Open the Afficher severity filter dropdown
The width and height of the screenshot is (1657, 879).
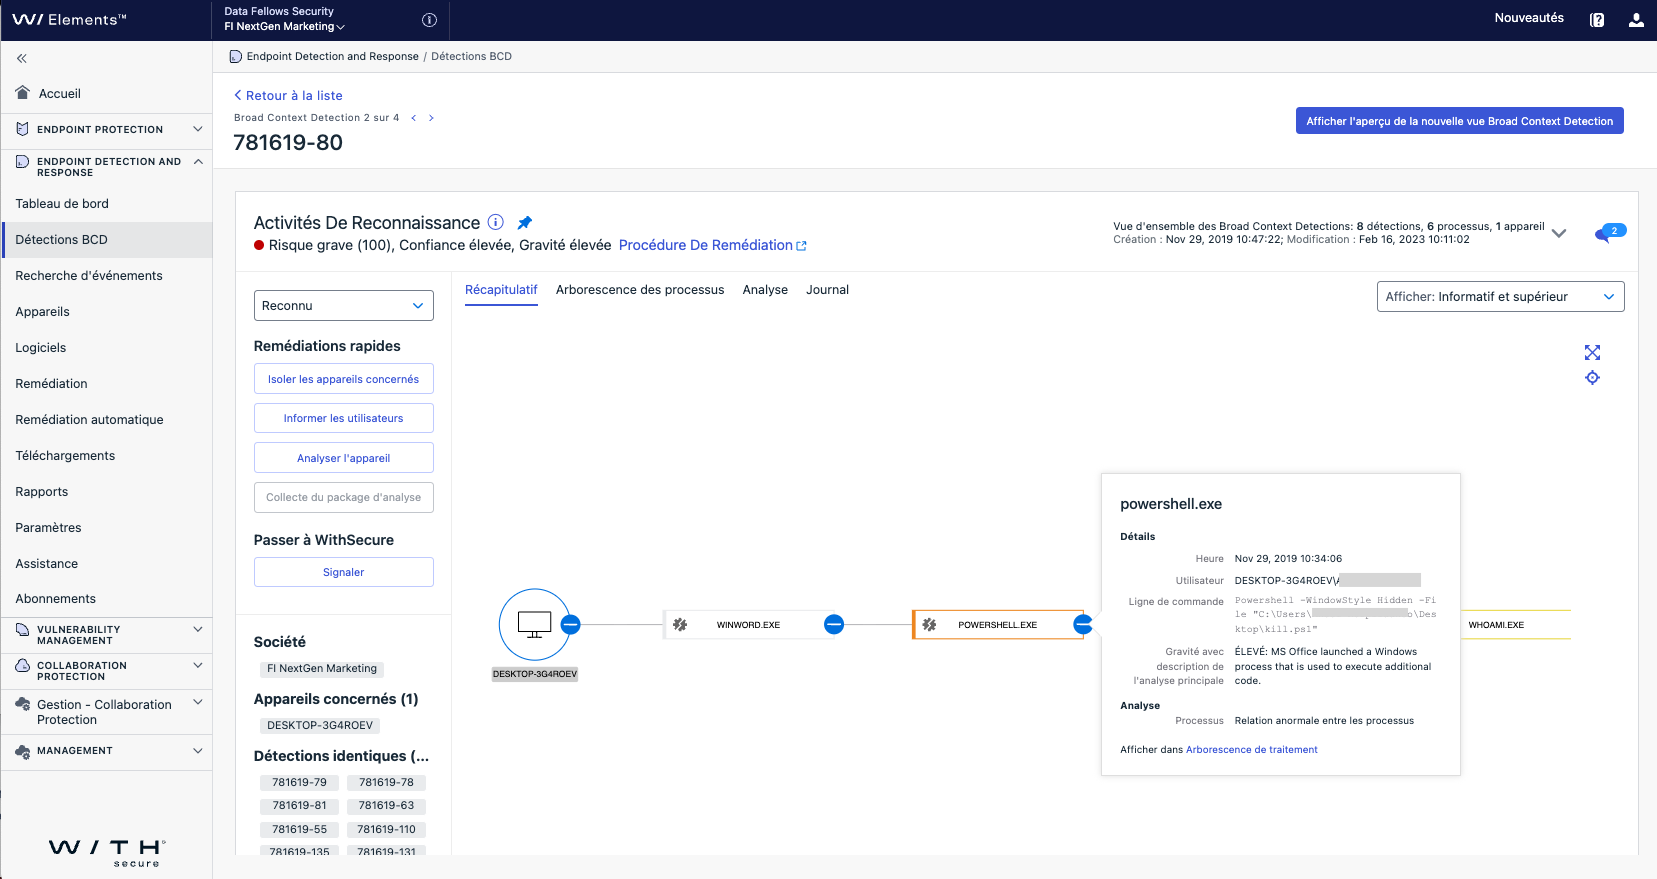(1499, 297)
